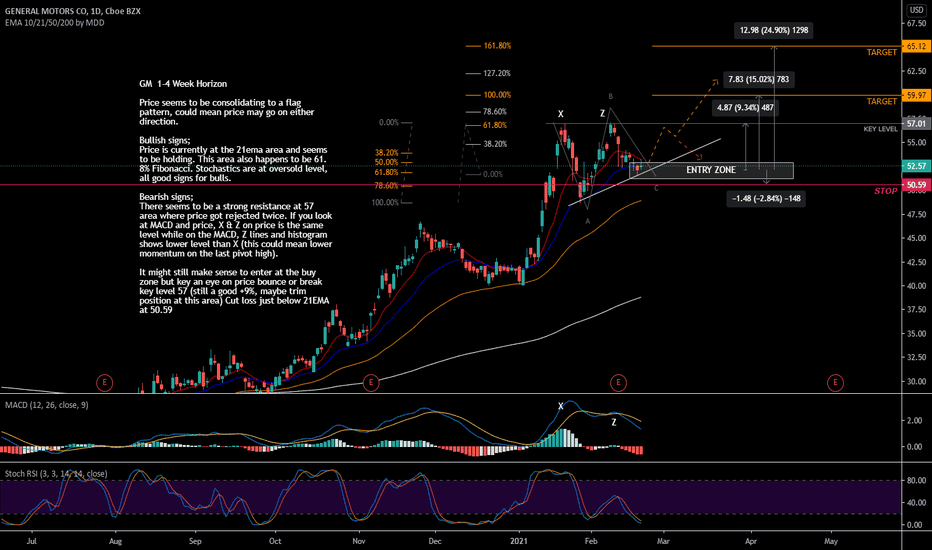The image size is (932, 550).
Task: Click the earnings E marker above May
Action: click(835, 382)
